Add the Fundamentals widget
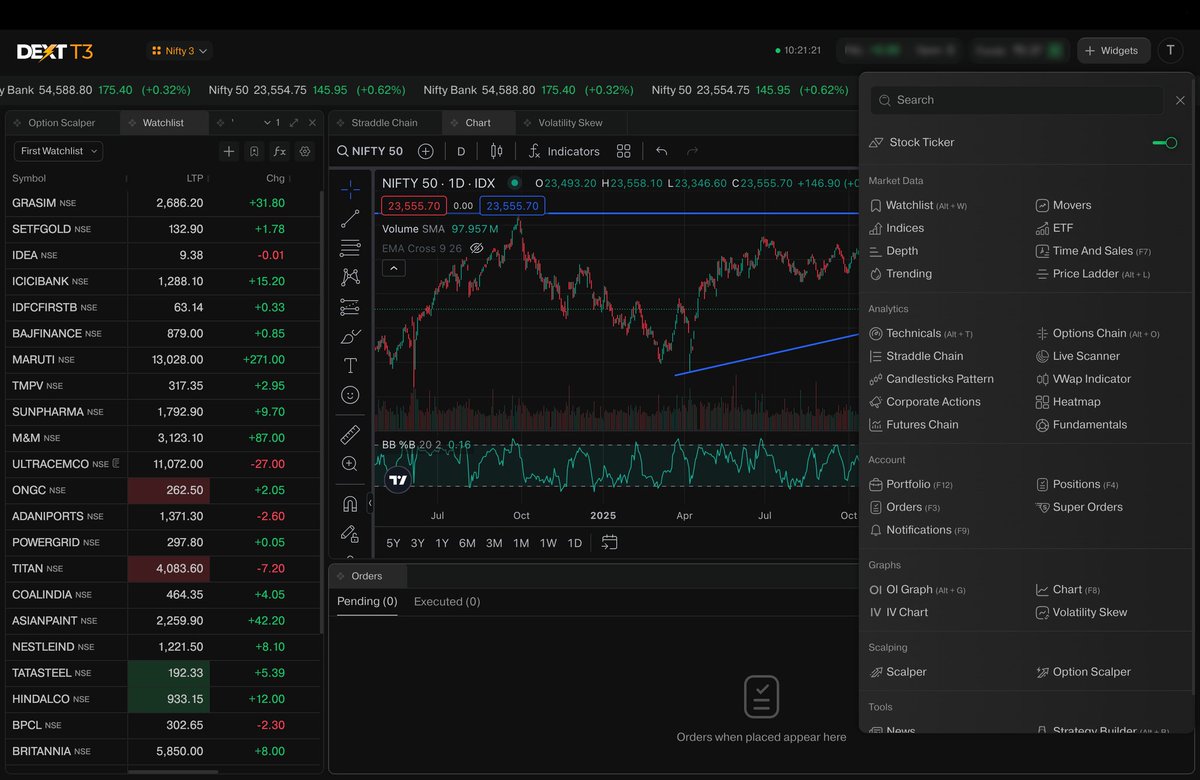Image resolution: width=1200 pixels, height=780 pixels. [x=1081, y=425]
